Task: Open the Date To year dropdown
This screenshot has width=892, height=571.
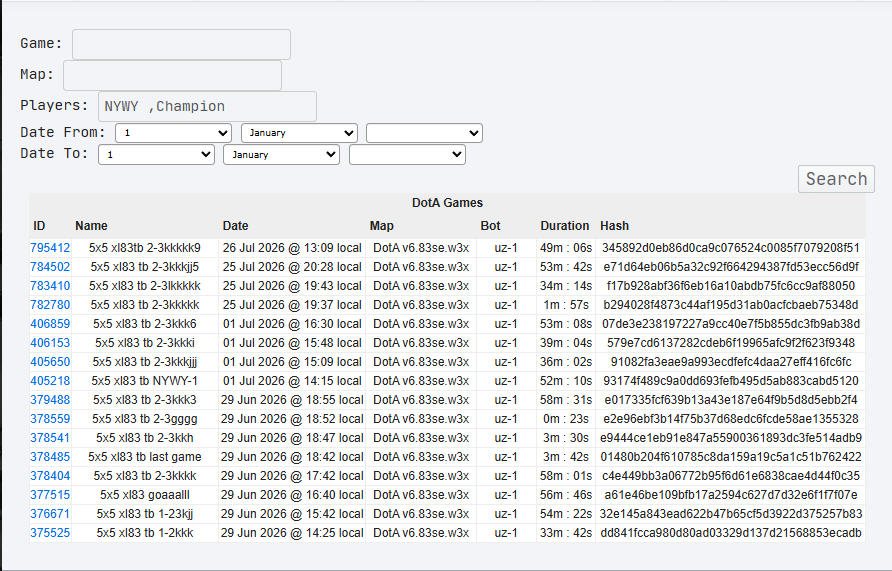Action: point(407,155)
